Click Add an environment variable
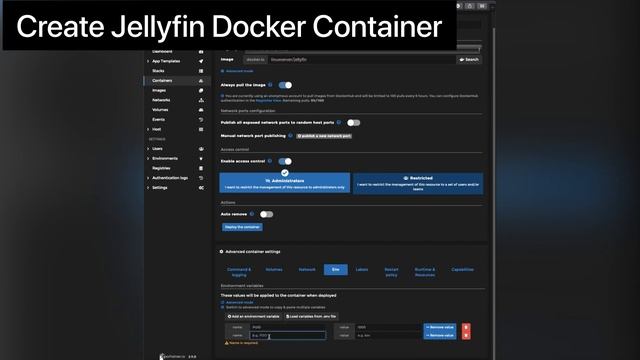The height and width of the screenshot is (360, 640). pos(253,316)
